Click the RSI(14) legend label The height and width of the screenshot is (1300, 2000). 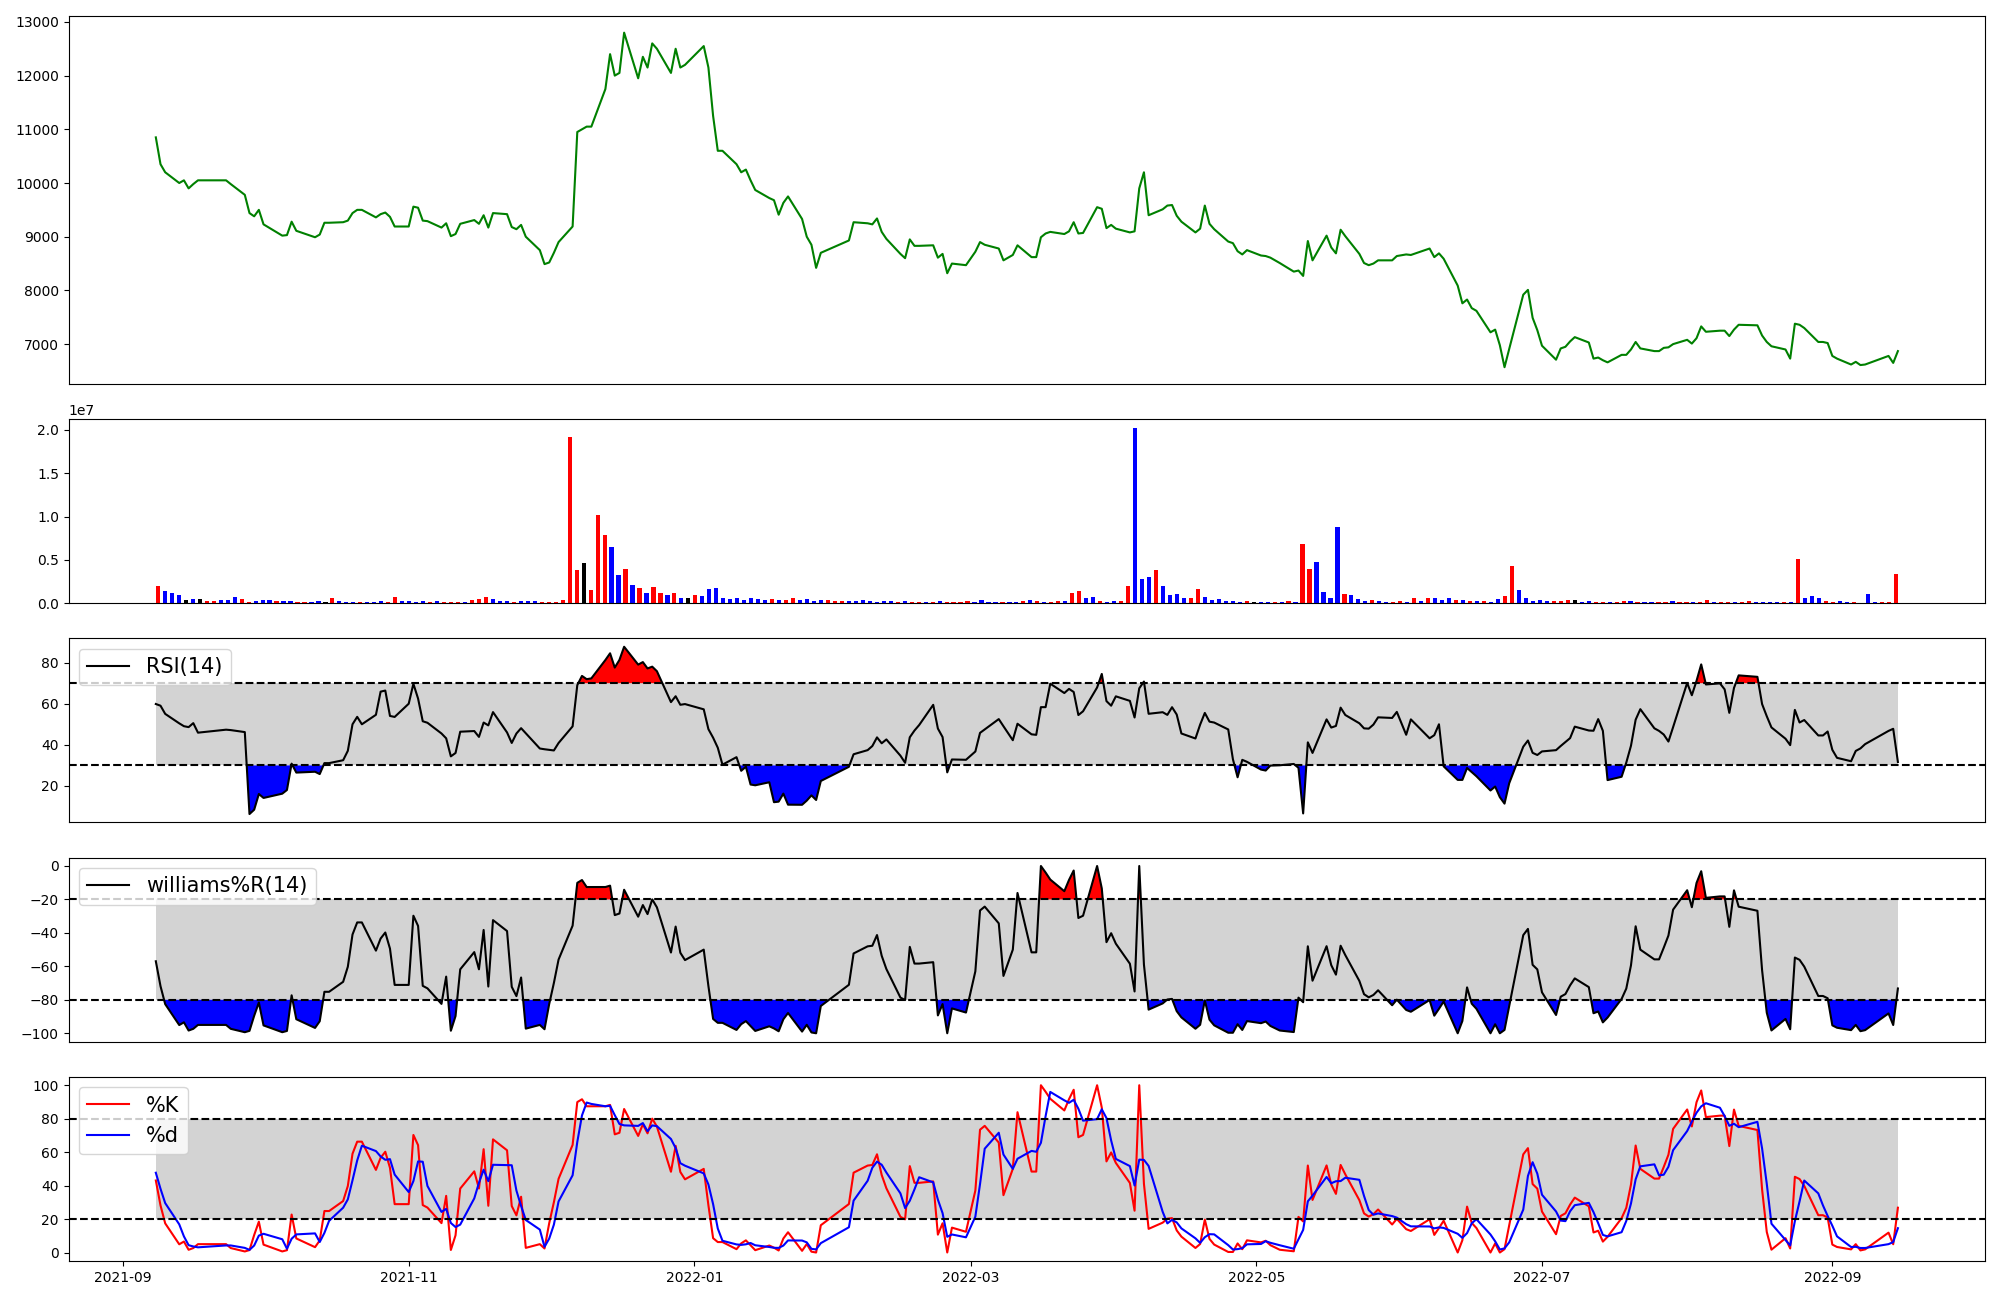(183, 666)
